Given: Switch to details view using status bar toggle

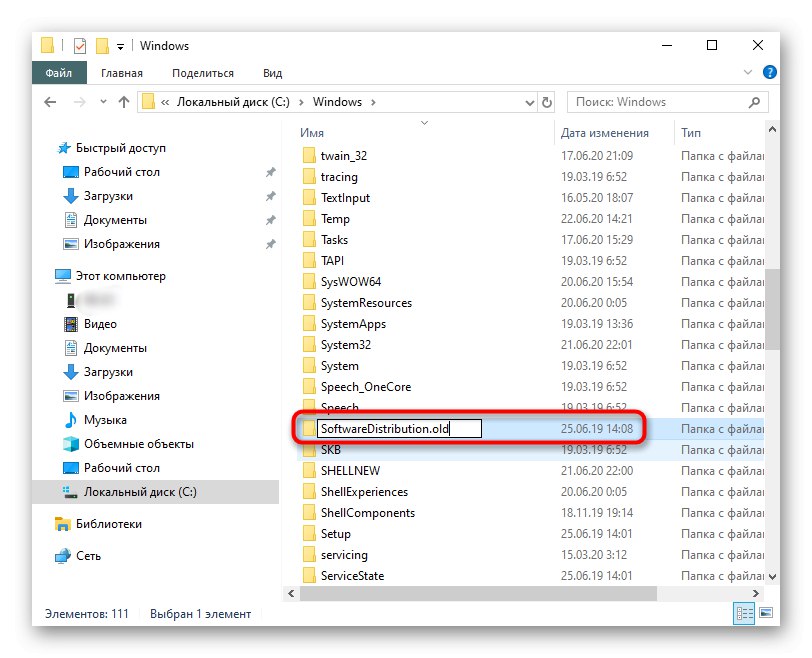Looking at the screenshot, I should tap(743, 613).
